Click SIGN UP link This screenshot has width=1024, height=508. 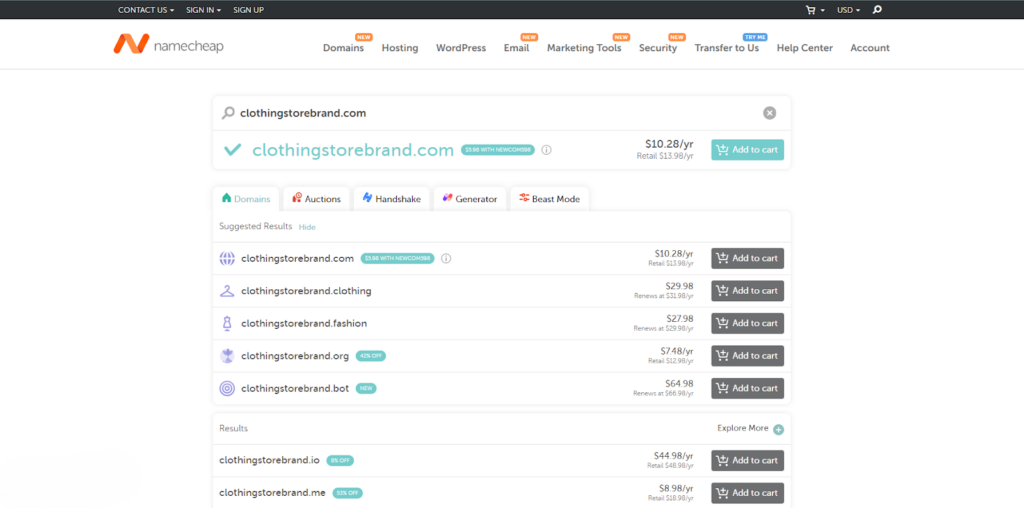click(248, 10)
